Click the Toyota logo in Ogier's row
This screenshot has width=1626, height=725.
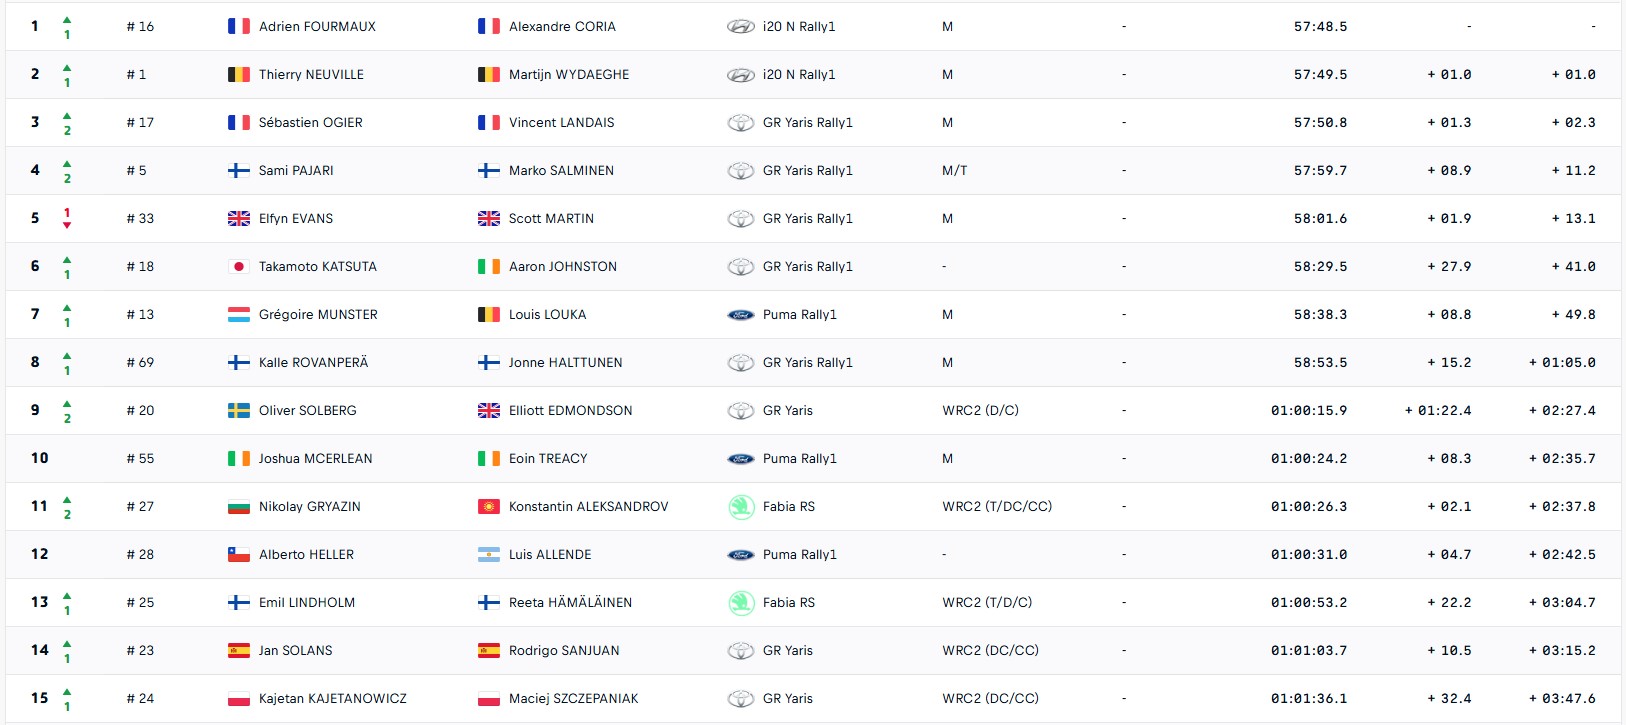[x=740, y=123]
